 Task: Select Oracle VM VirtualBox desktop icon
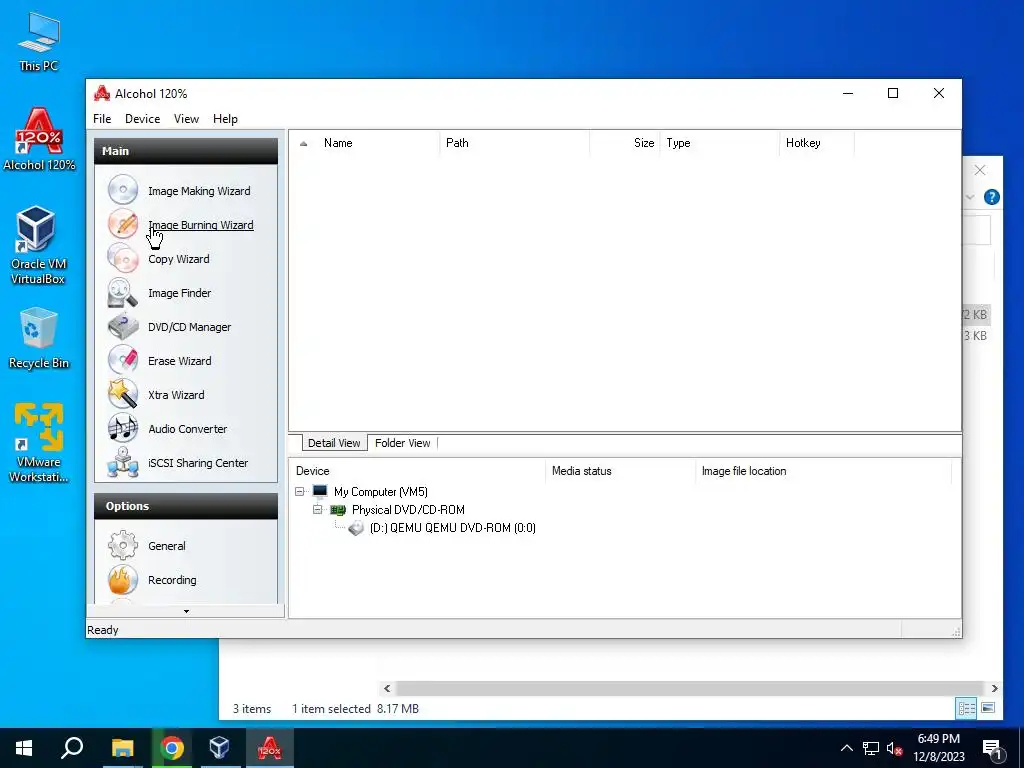[38, 245]
